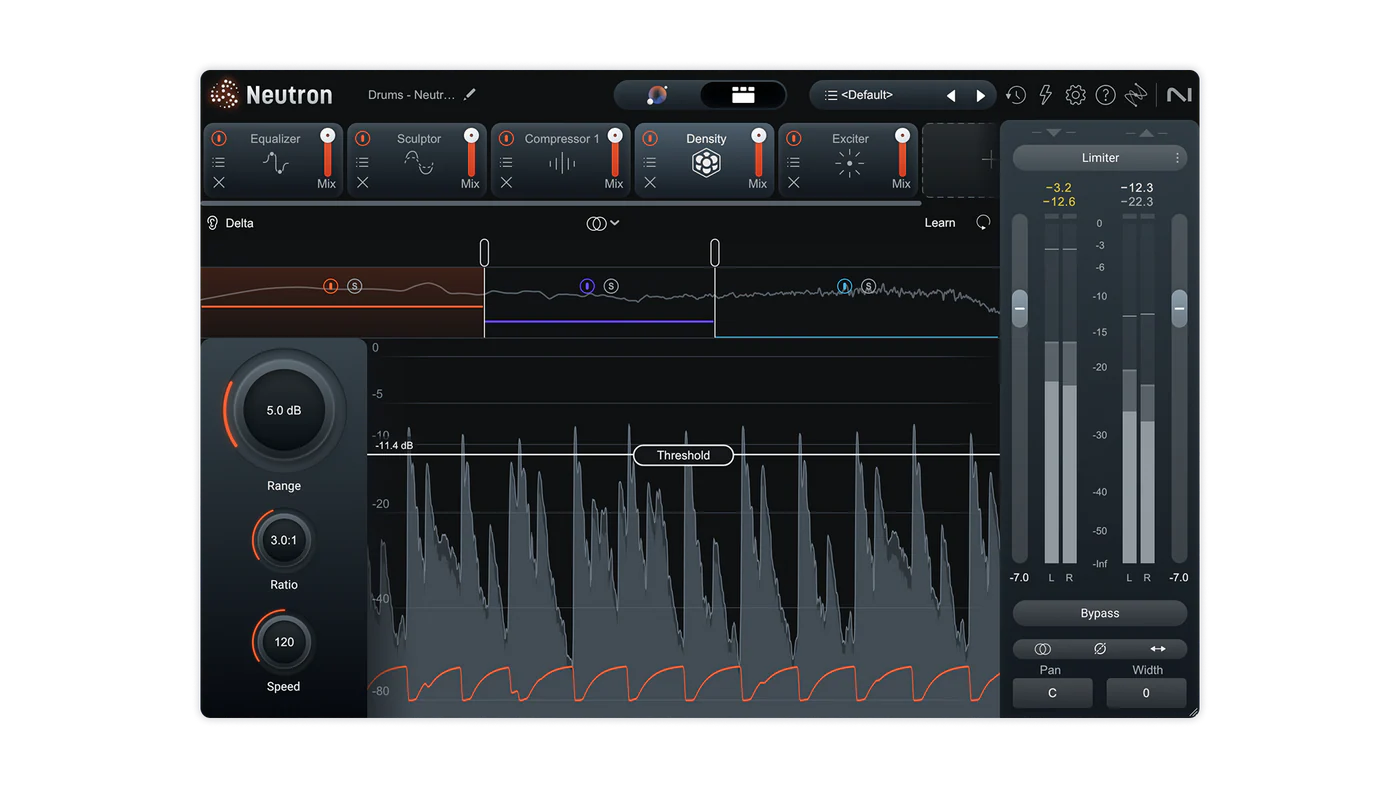
Task: Open the settings gear icon
Action: tap(1075, 95)
